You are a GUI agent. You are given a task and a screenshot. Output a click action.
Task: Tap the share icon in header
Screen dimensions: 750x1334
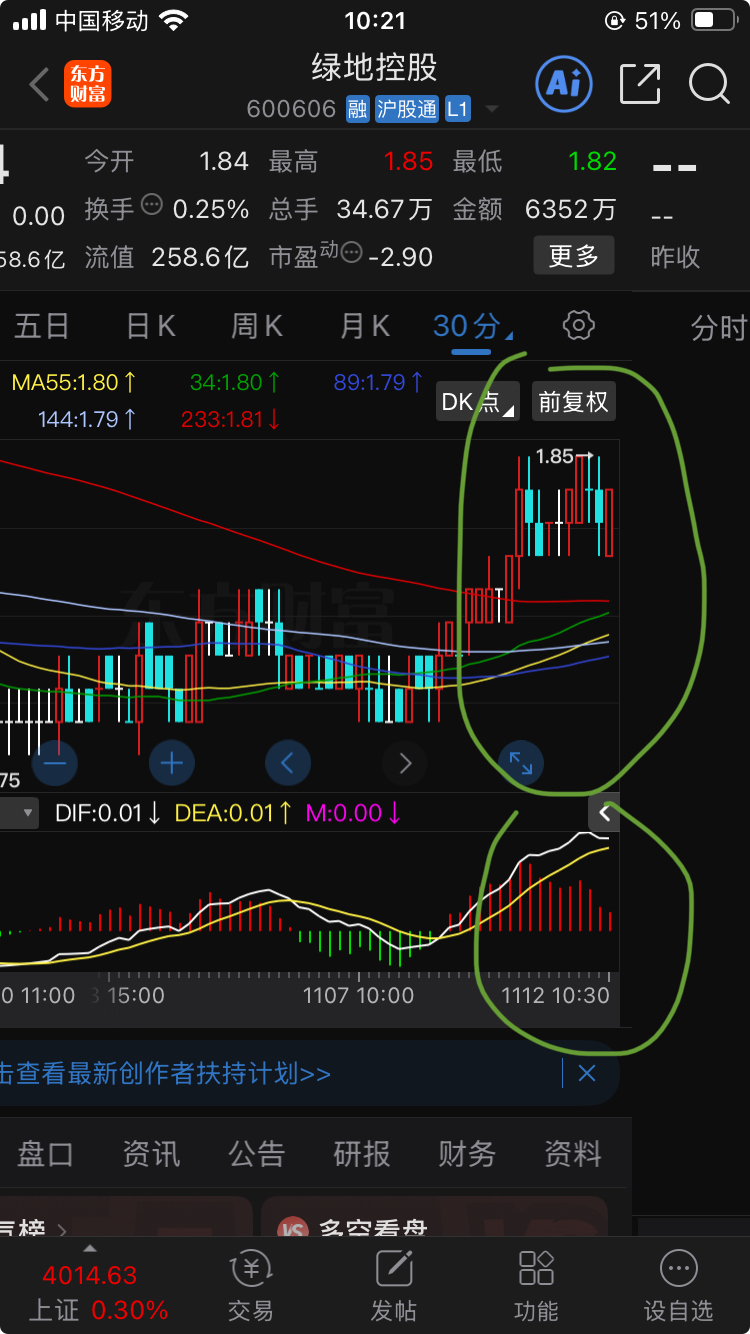[x=640, y=84]
